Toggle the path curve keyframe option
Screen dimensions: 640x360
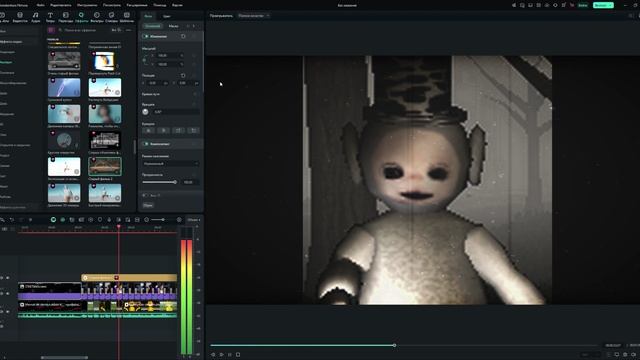click(x=195, y=94)
